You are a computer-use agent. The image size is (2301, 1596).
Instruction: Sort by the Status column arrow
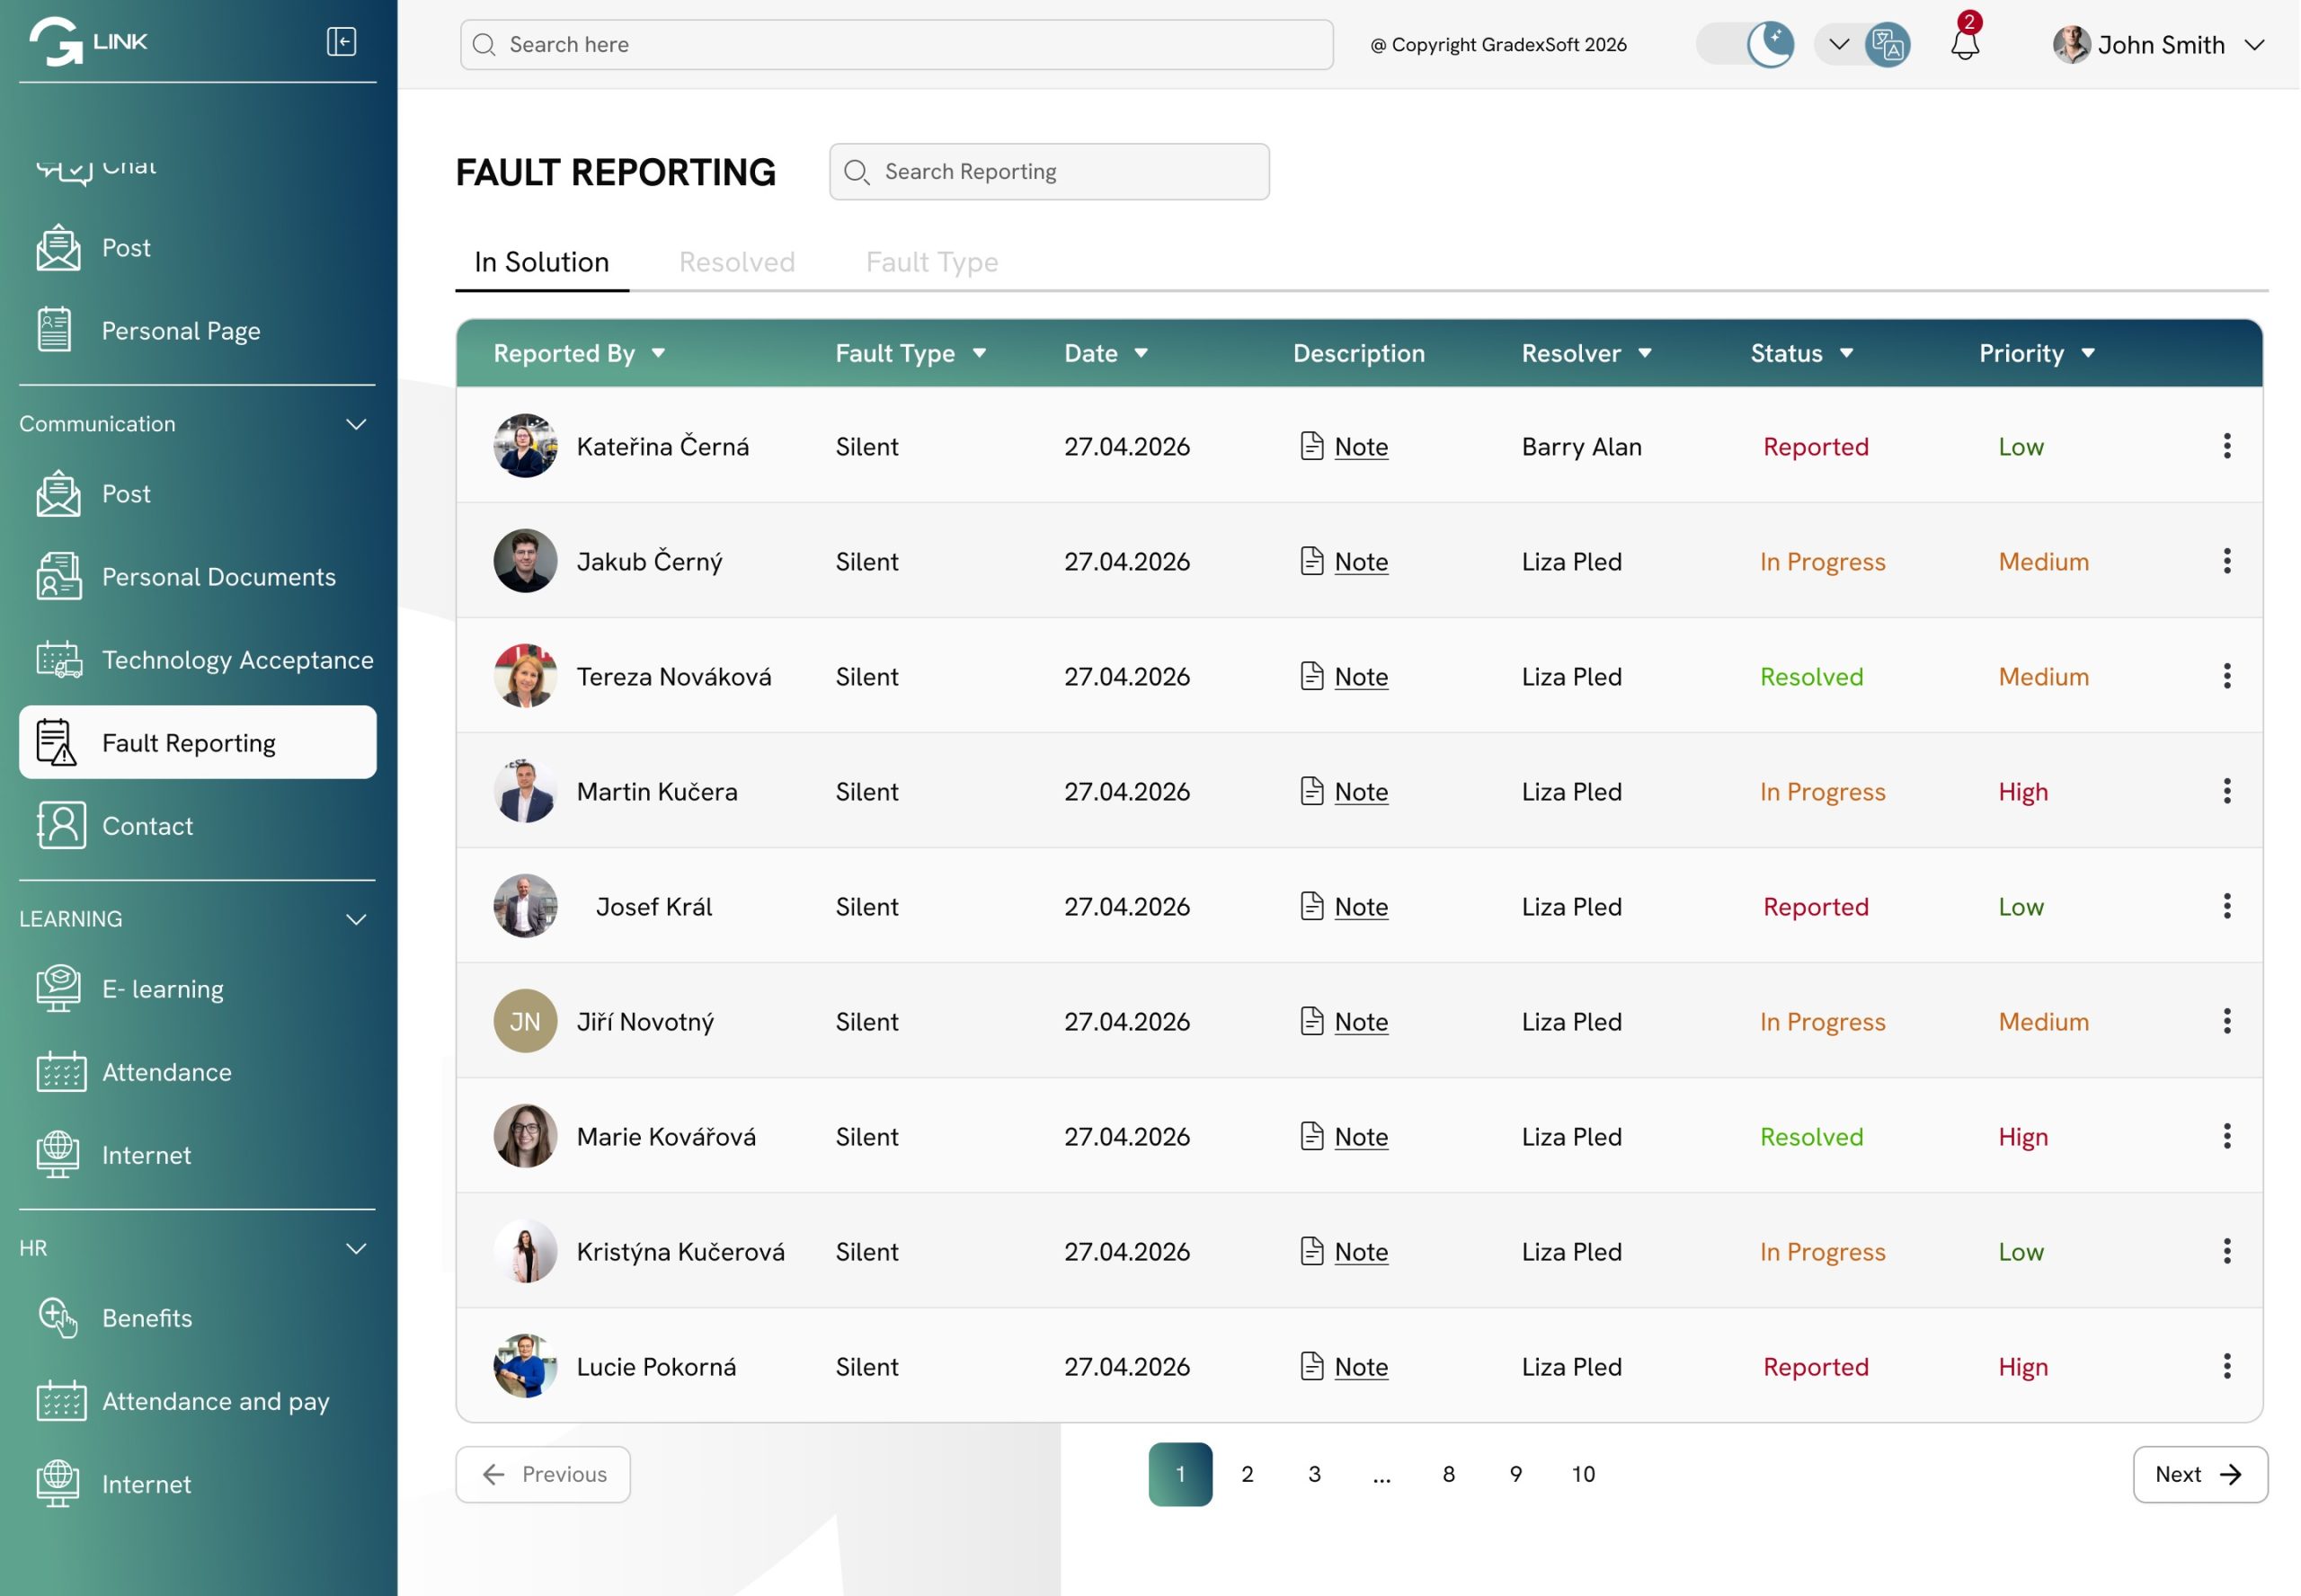(1846, 353)
